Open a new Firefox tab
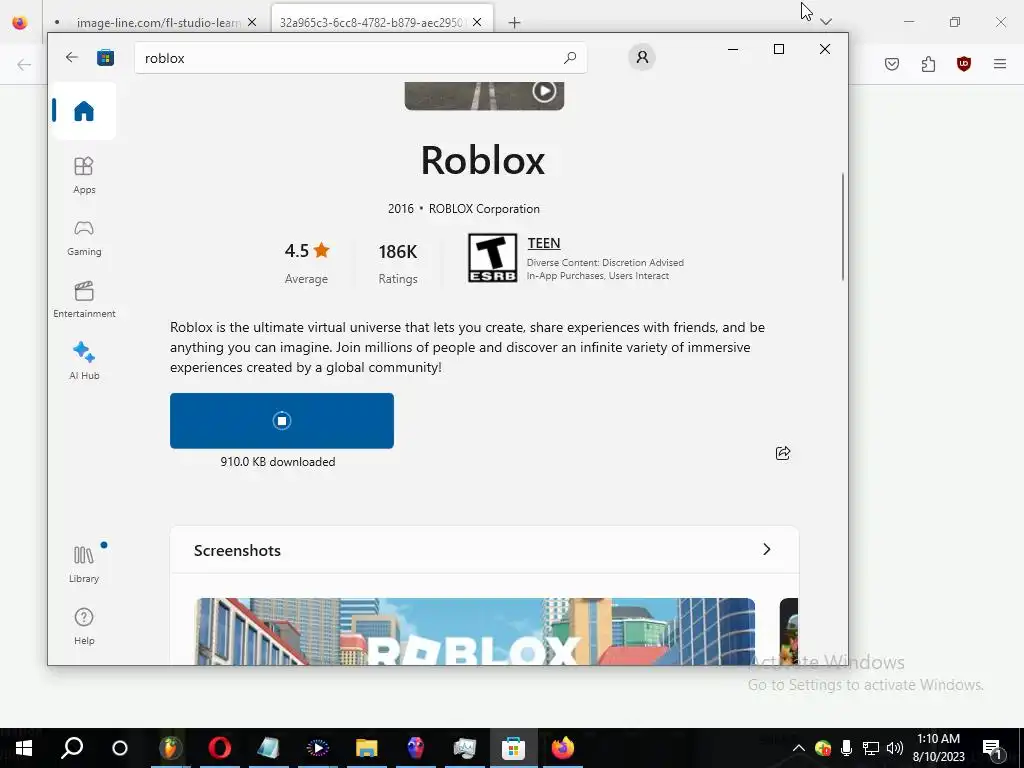1024x768 pixels. tap(515, 23)
